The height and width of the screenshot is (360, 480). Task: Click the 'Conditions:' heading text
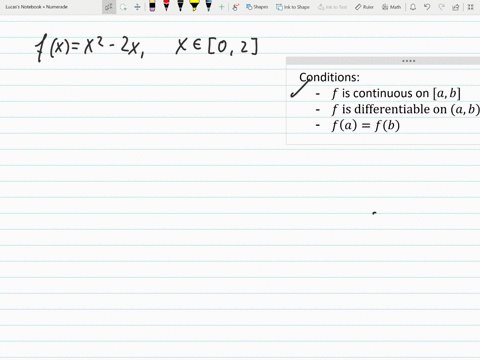click(329, 77)
